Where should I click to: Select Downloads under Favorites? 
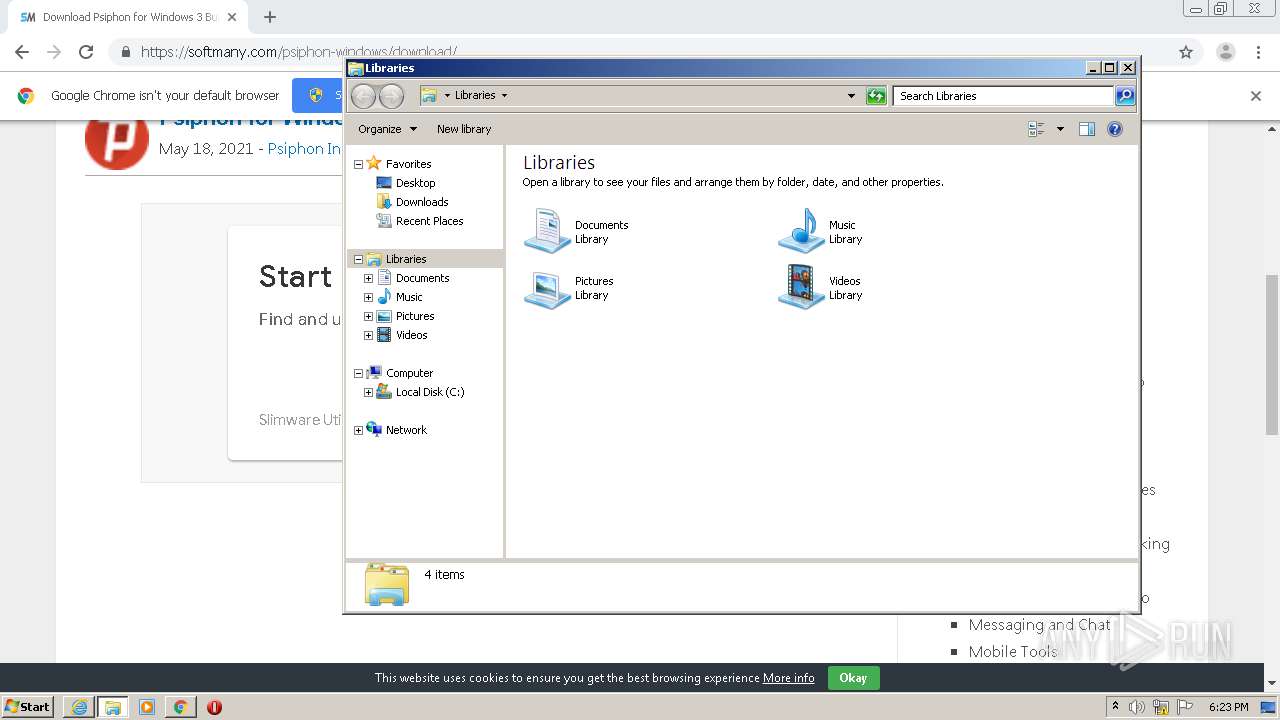point(421,202)
